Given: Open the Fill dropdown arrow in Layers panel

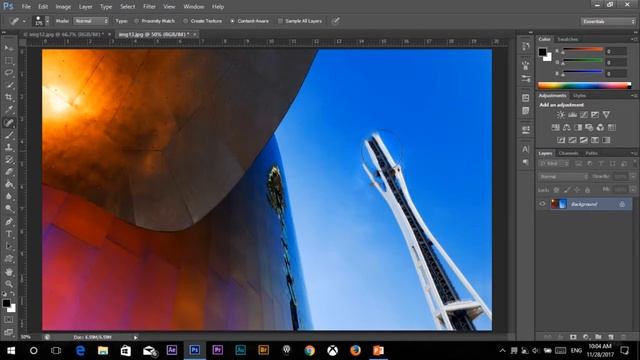Looking at the screenshot, I should point(633,189).
